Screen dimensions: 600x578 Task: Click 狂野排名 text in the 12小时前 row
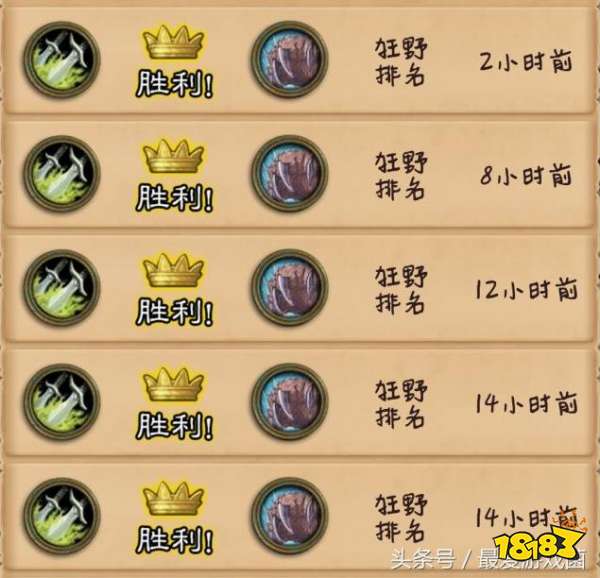401,289
